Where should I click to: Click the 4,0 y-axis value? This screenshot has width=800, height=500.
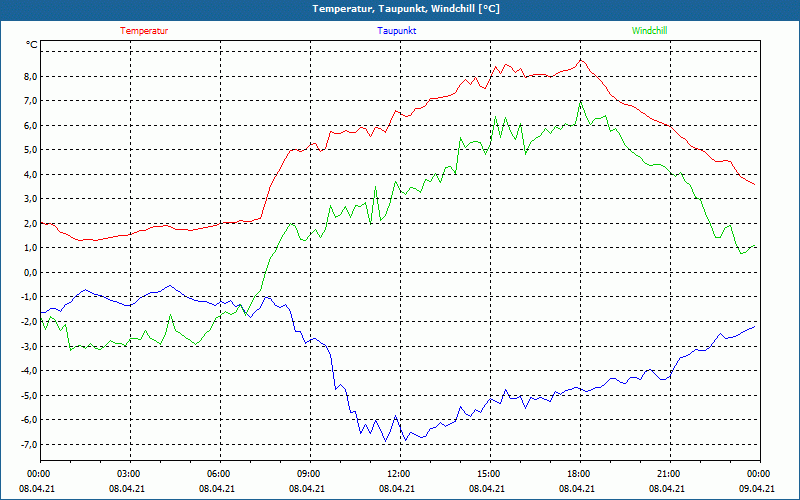click(31, 174)
